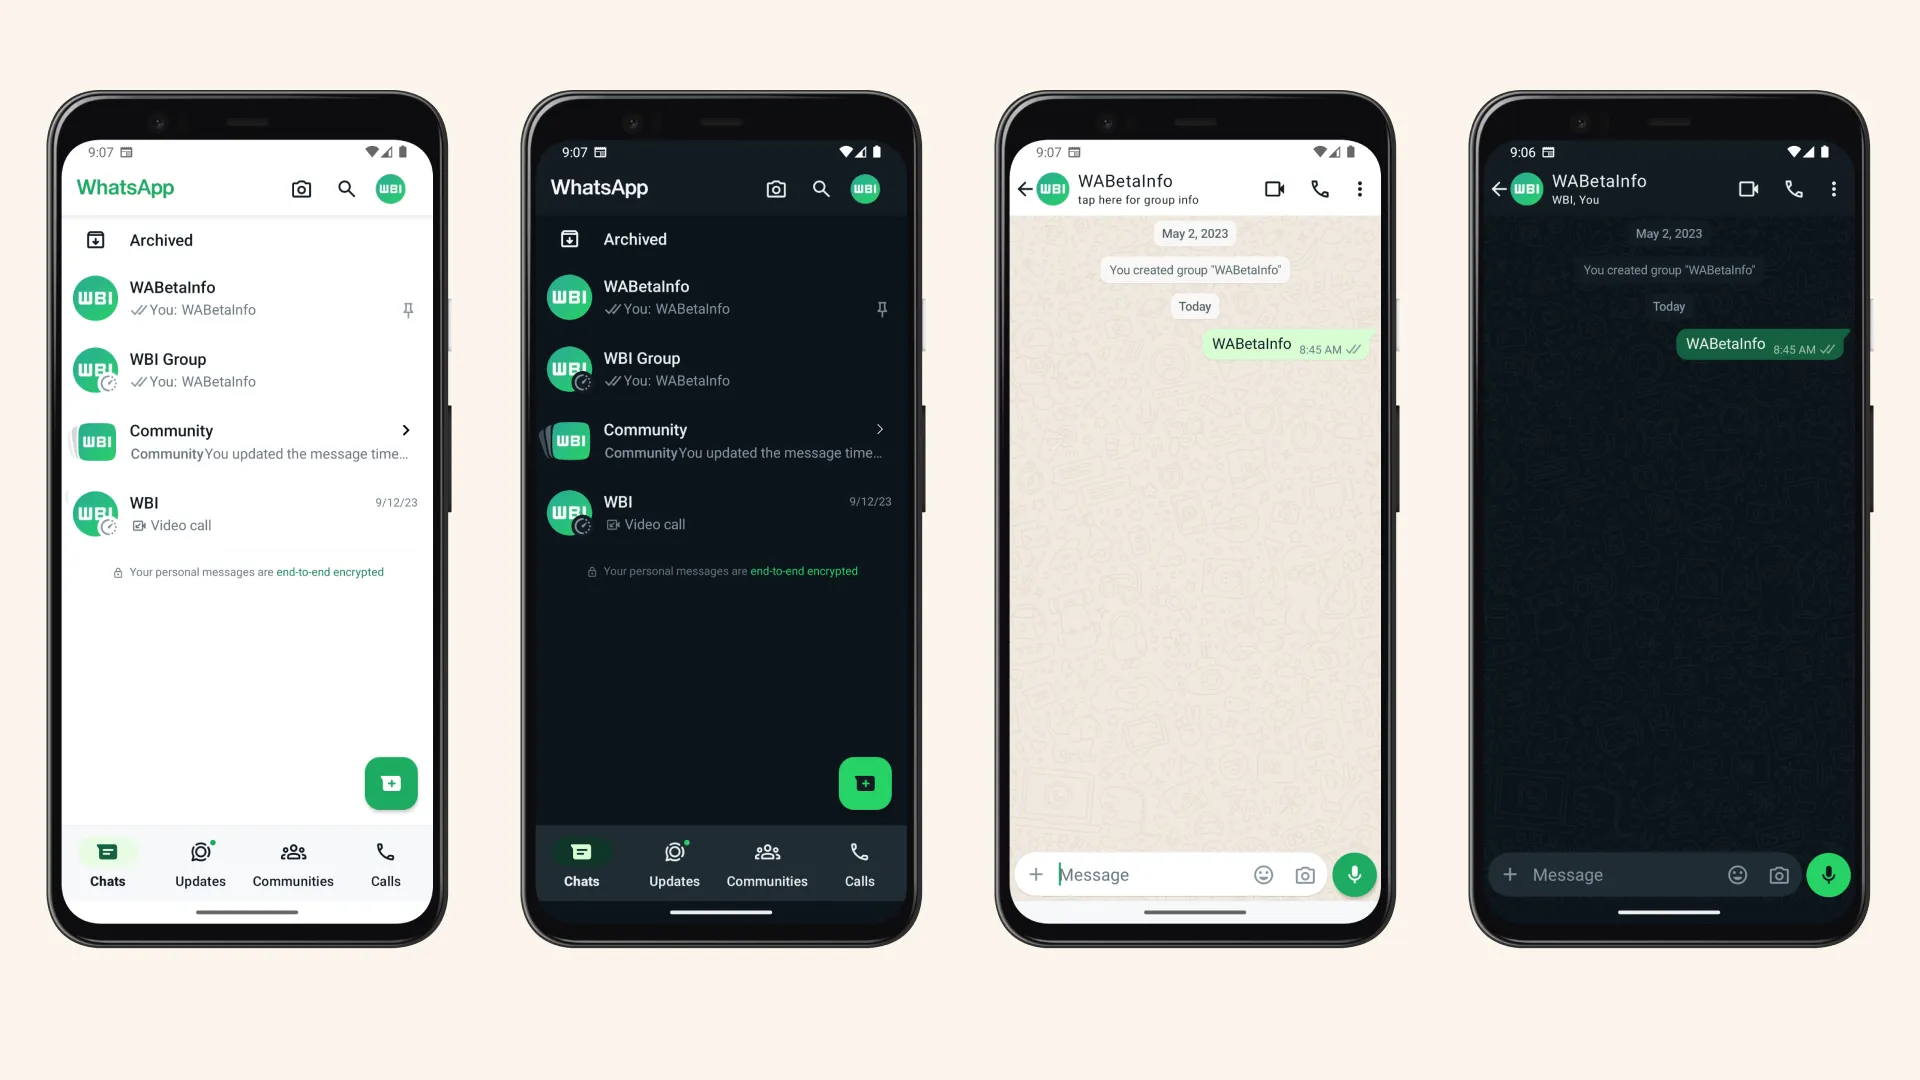
Task: Toggle dark mode in WhatsApp interface
Action: coord(390,189)
